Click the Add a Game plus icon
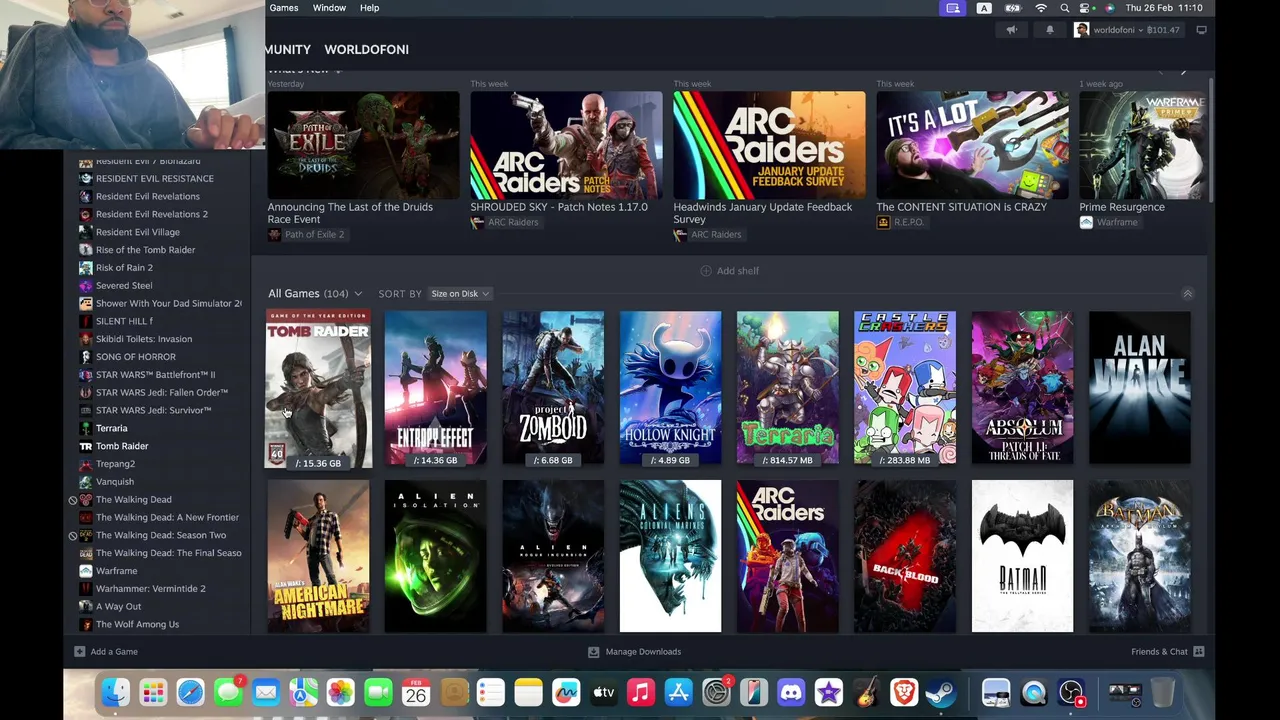The height and width of the screenshot is (720, 1280). pos(79,652)
